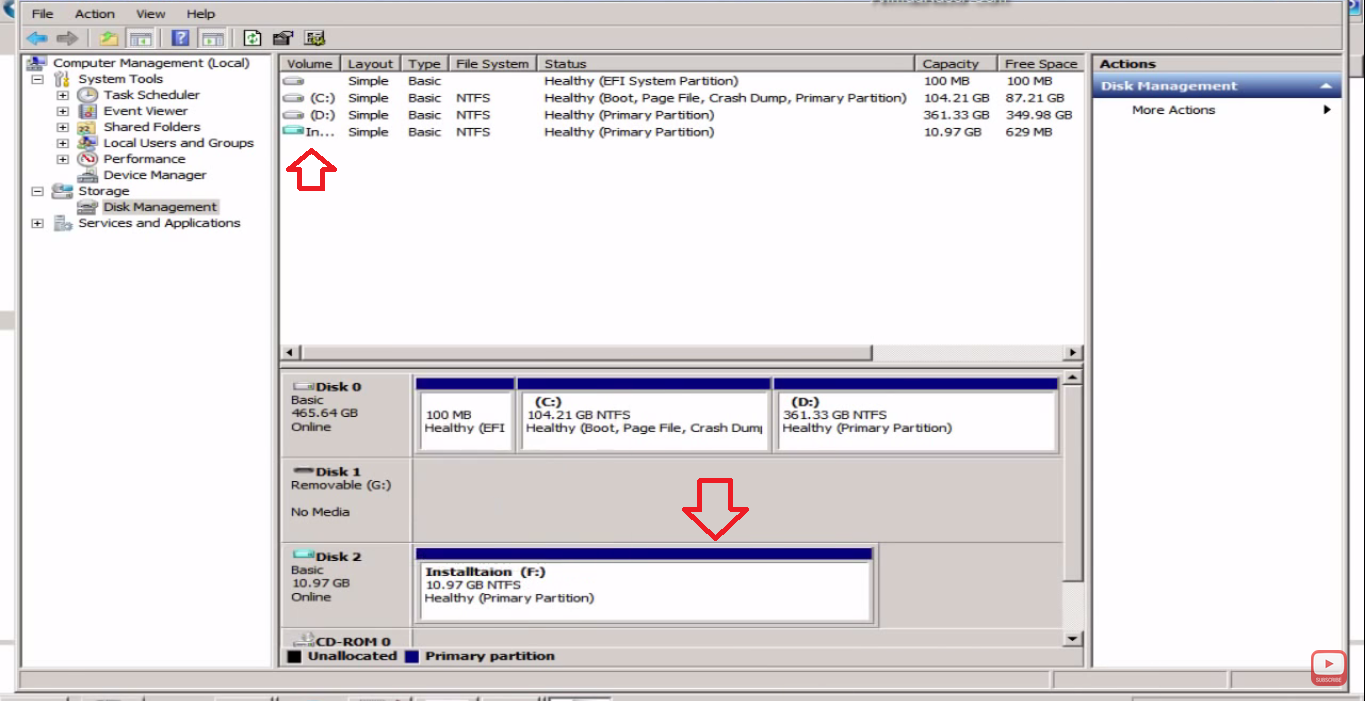1365x701 pixels.
Task: Click the graphical view scroll up arrow
Action: [x=1073, y=378]
